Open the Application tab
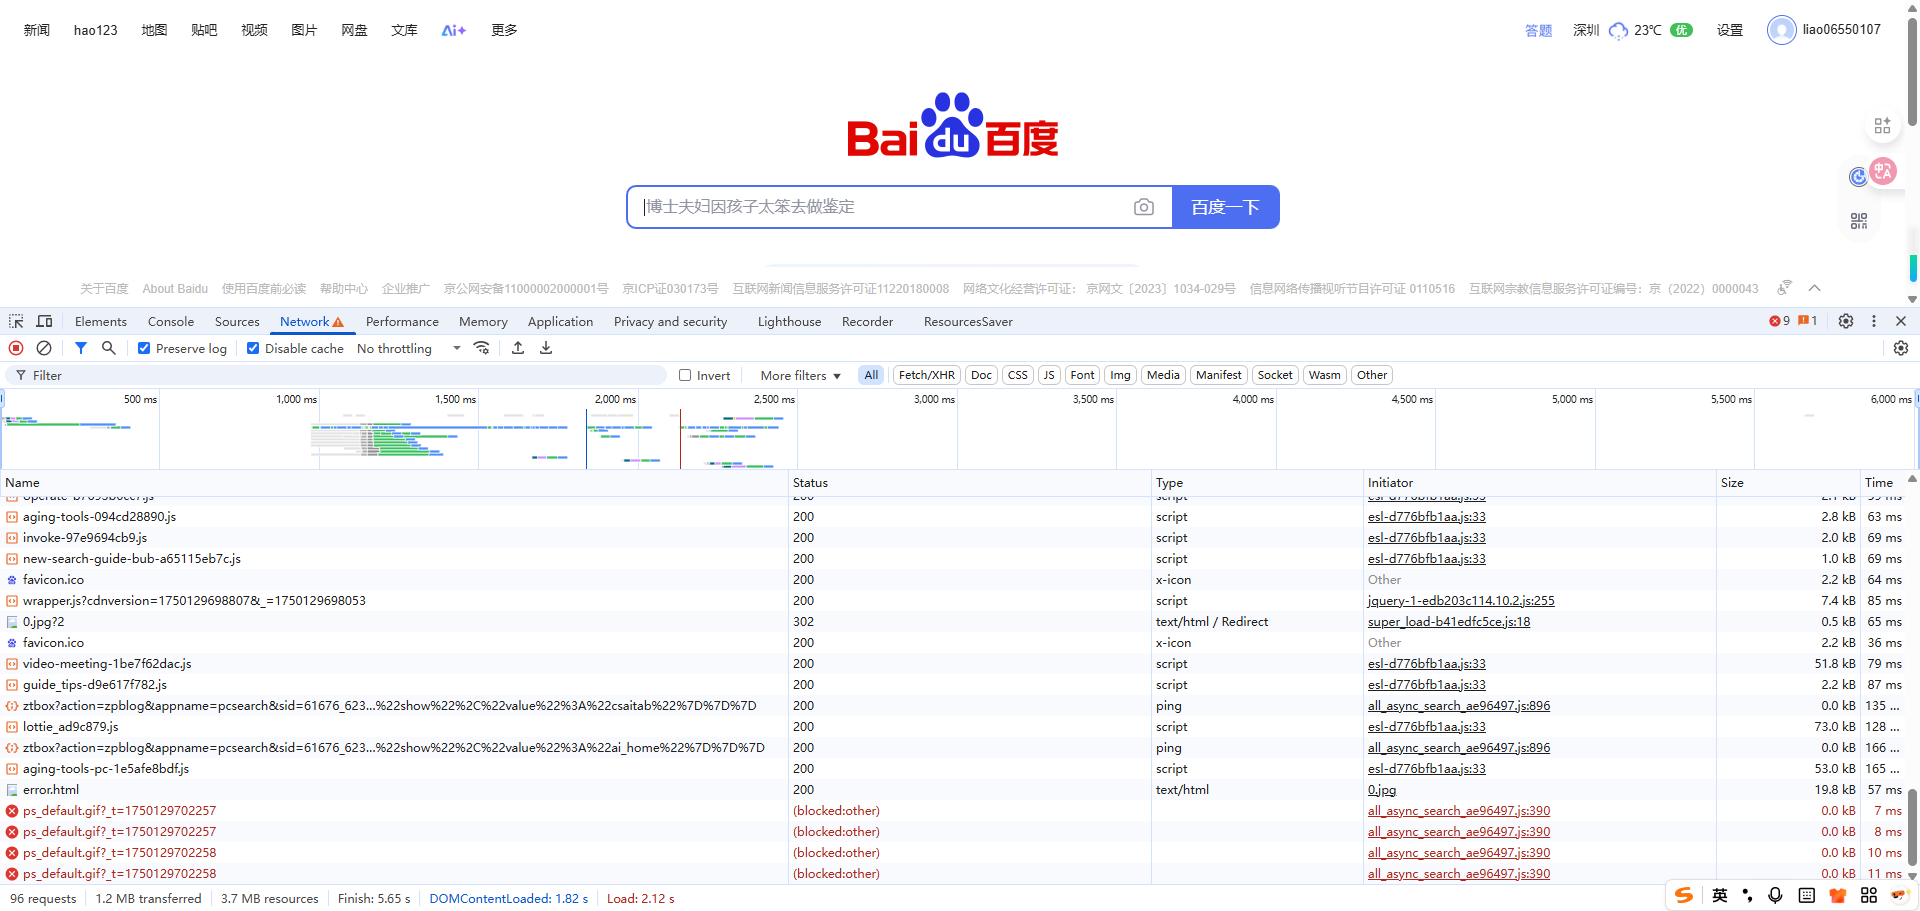1920x911 pixels. pos(560,321)
